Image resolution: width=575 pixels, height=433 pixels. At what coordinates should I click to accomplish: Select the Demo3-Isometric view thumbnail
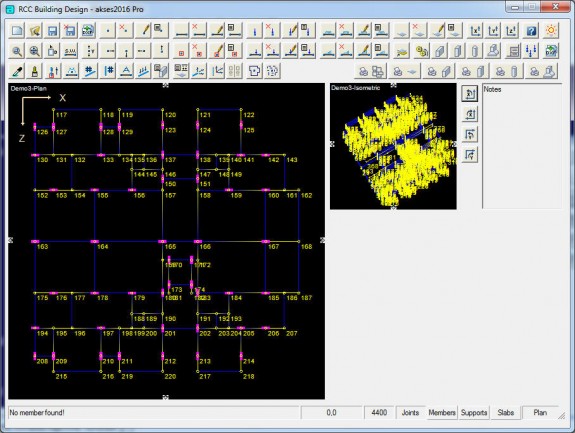click(393, 147)
